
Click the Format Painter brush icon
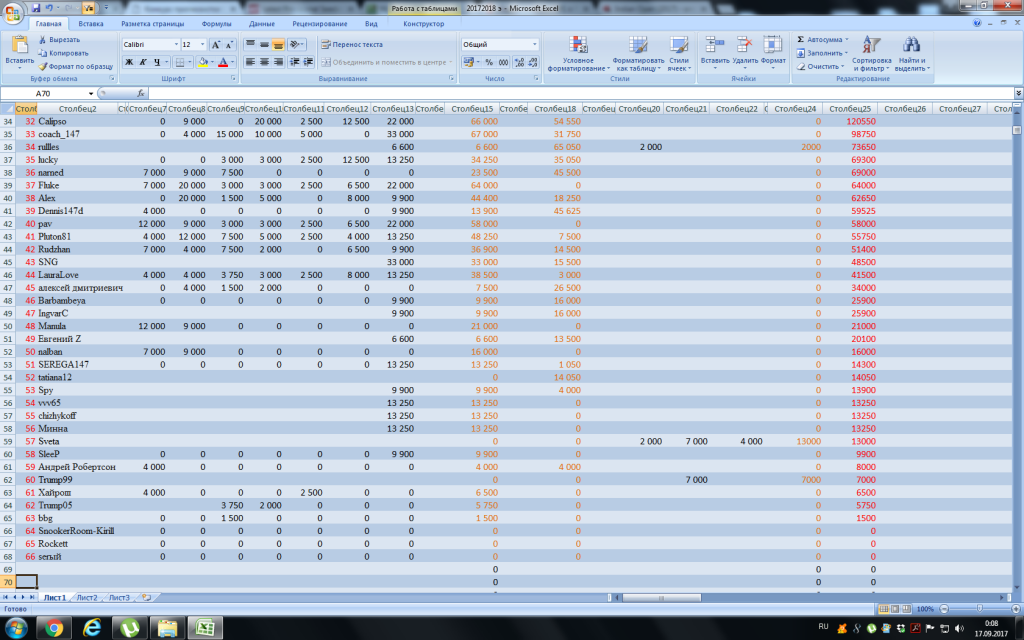(x=42, y=66)
